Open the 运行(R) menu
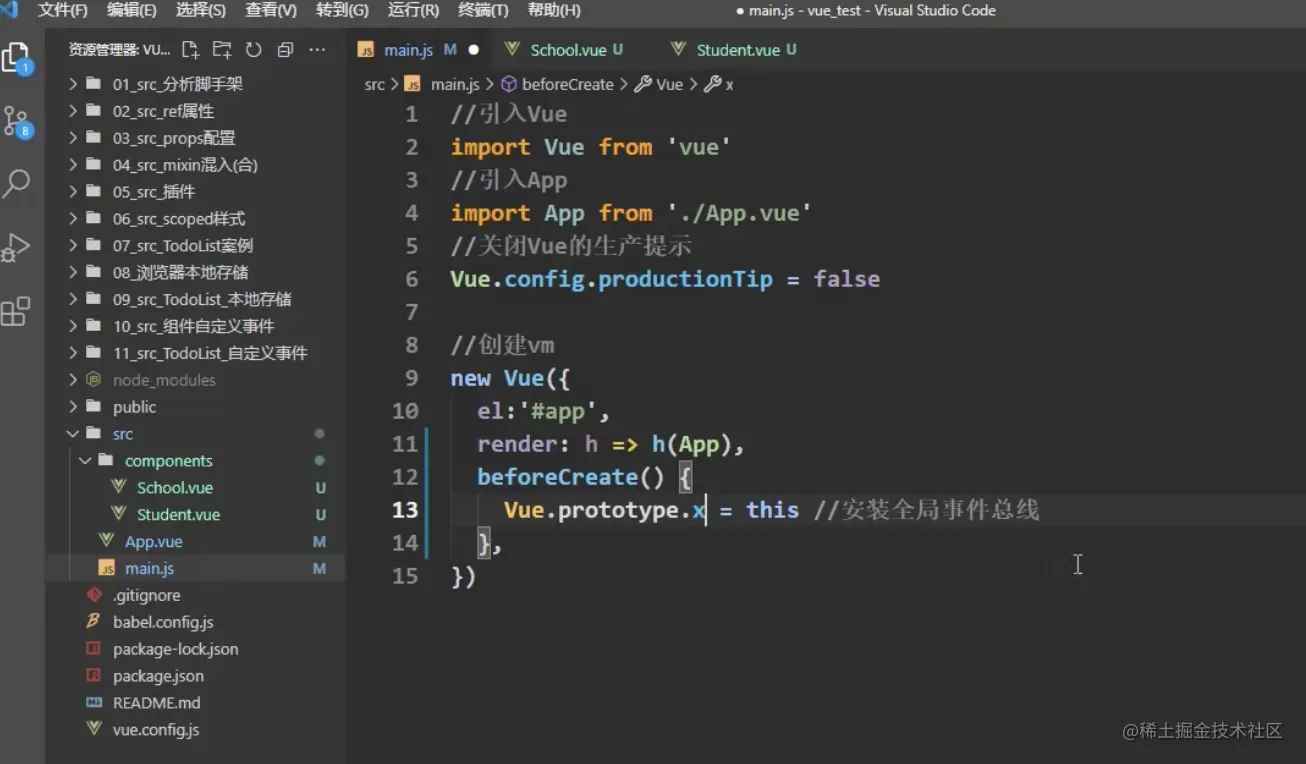 point(413,10)
